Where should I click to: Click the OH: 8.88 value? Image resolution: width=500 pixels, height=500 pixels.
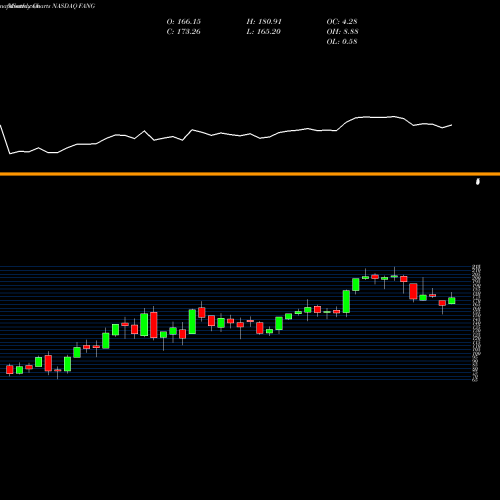342,32
